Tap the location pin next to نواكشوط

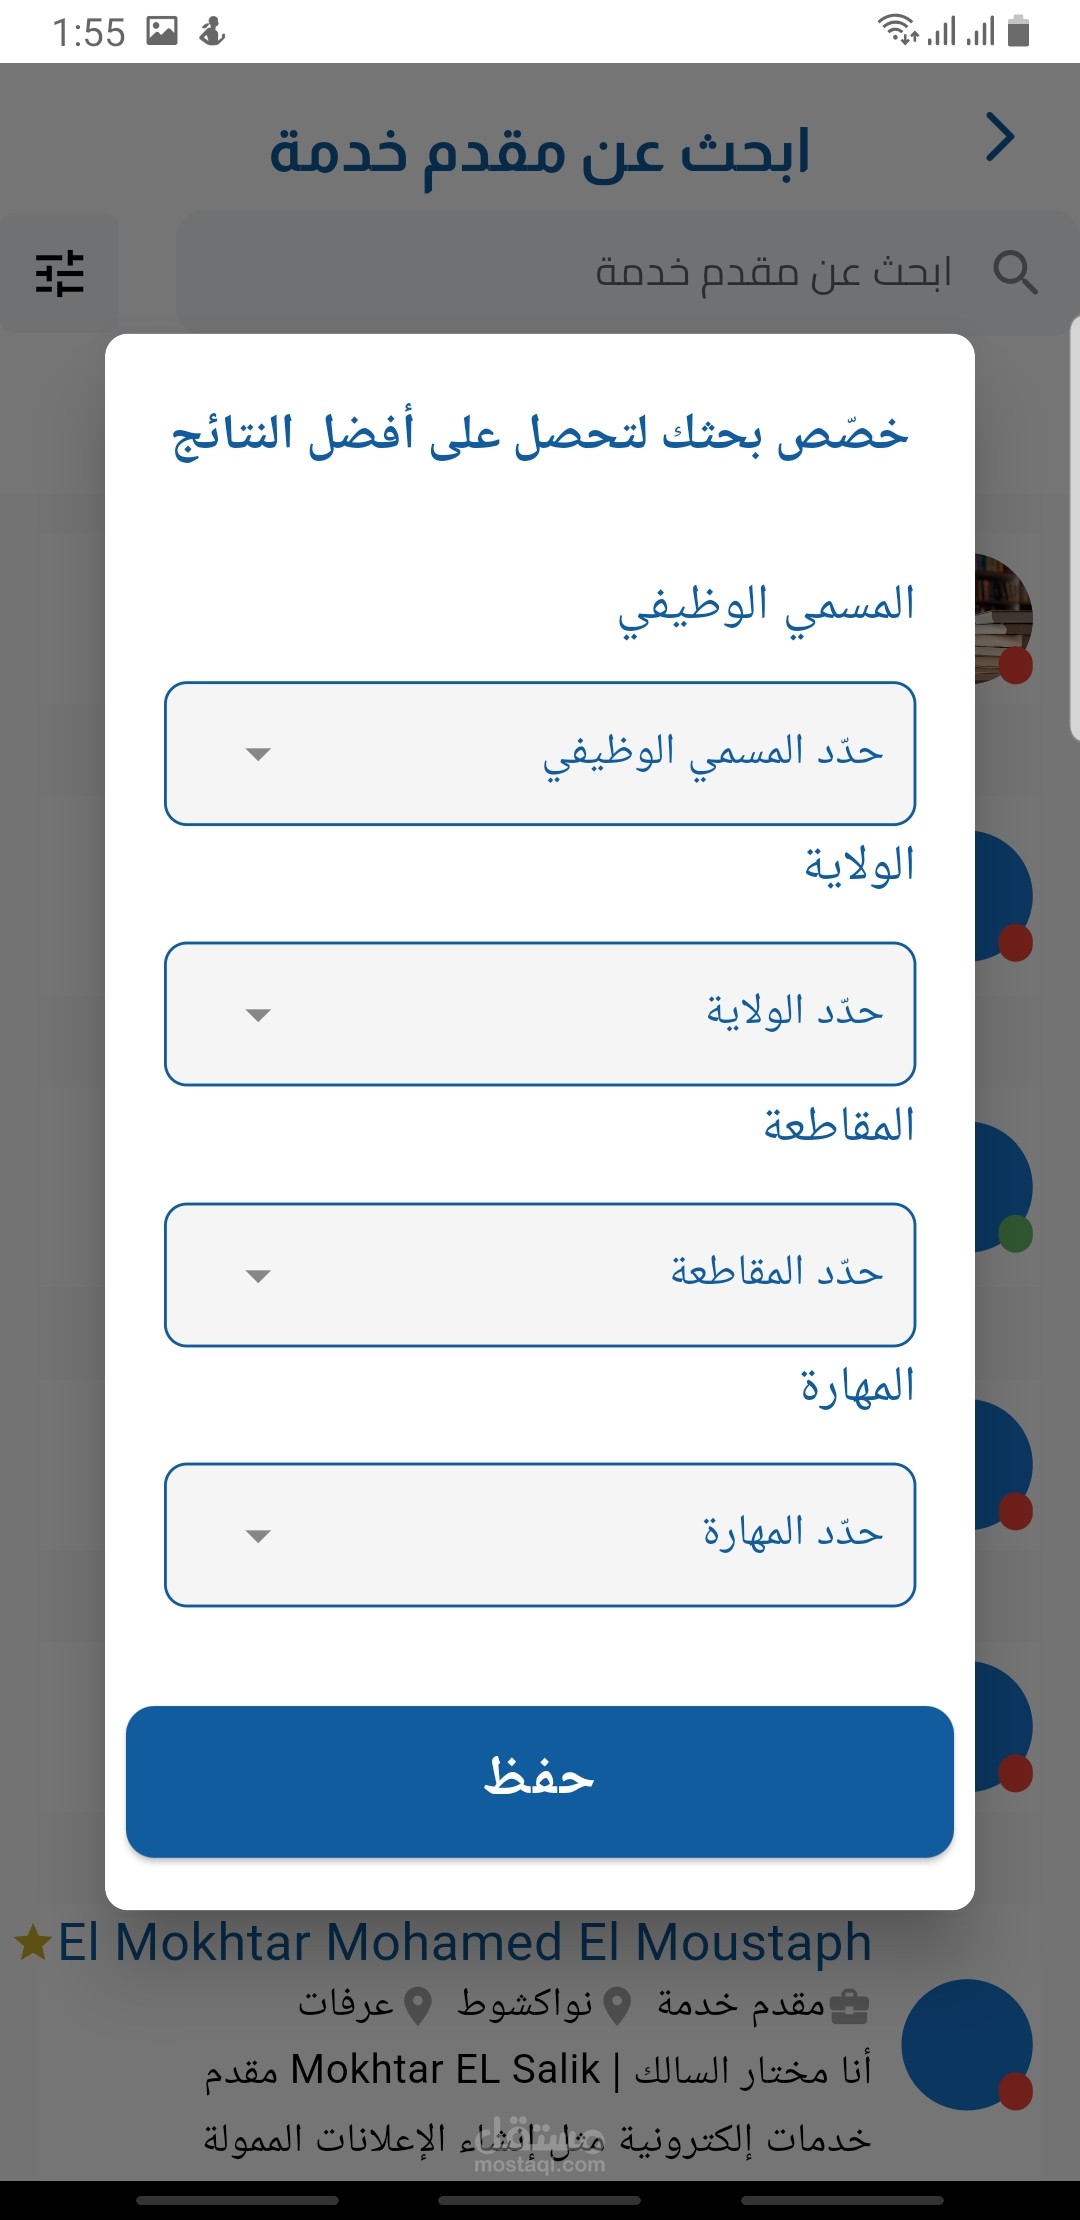coord(619,2006)
